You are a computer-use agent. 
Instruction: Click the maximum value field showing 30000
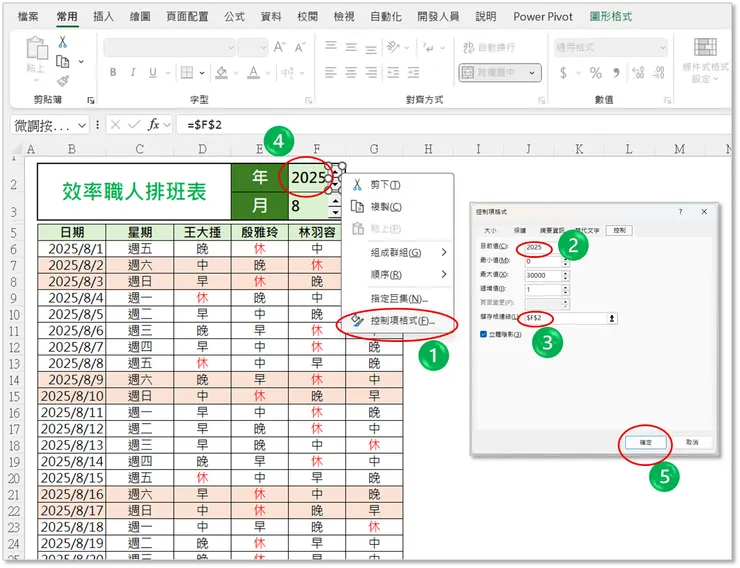(x=543, y=276)
